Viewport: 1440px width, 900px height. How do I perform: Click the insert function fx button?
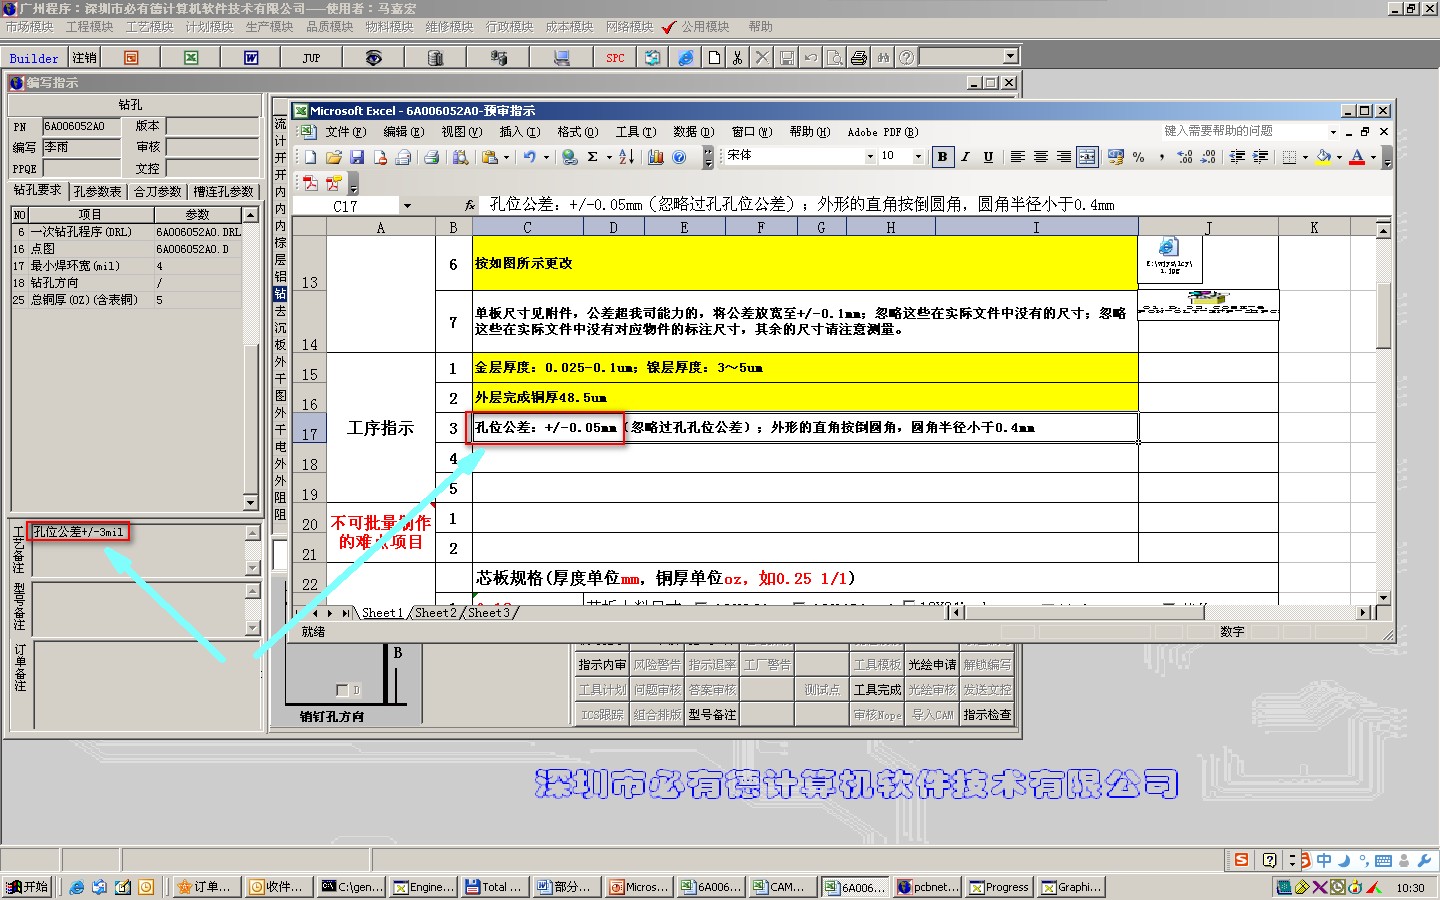click(x=470, y=205)
